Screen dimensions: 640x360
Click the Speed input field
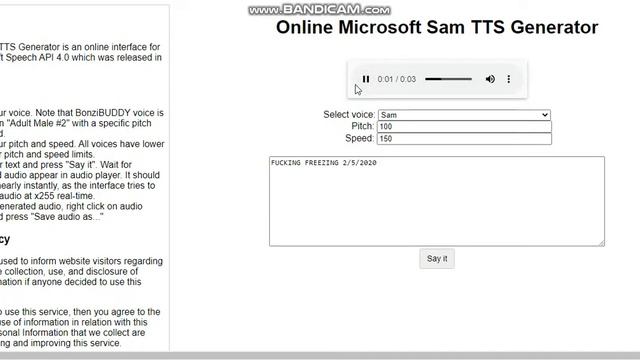464,138
